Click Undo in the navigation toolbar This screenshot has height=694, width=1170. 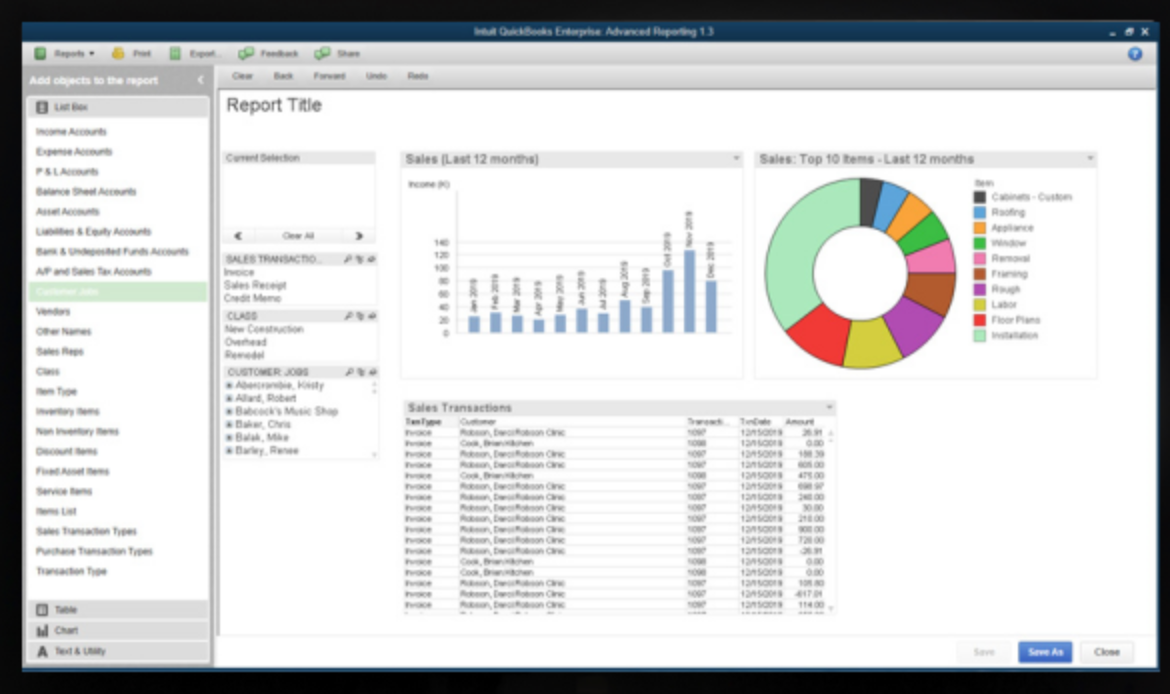pos(376,76)
